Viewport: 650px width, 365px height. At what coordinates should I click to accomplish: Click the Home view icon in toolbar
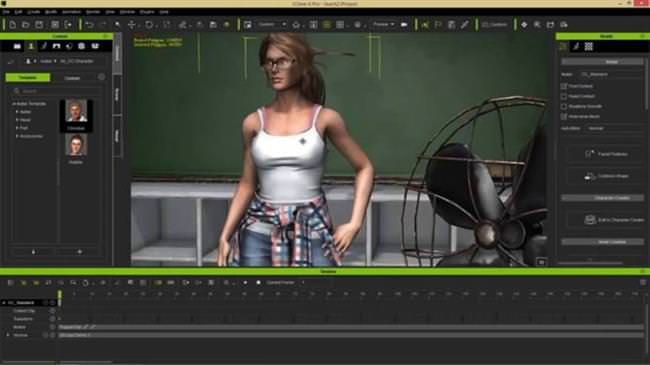coord(296,25)
